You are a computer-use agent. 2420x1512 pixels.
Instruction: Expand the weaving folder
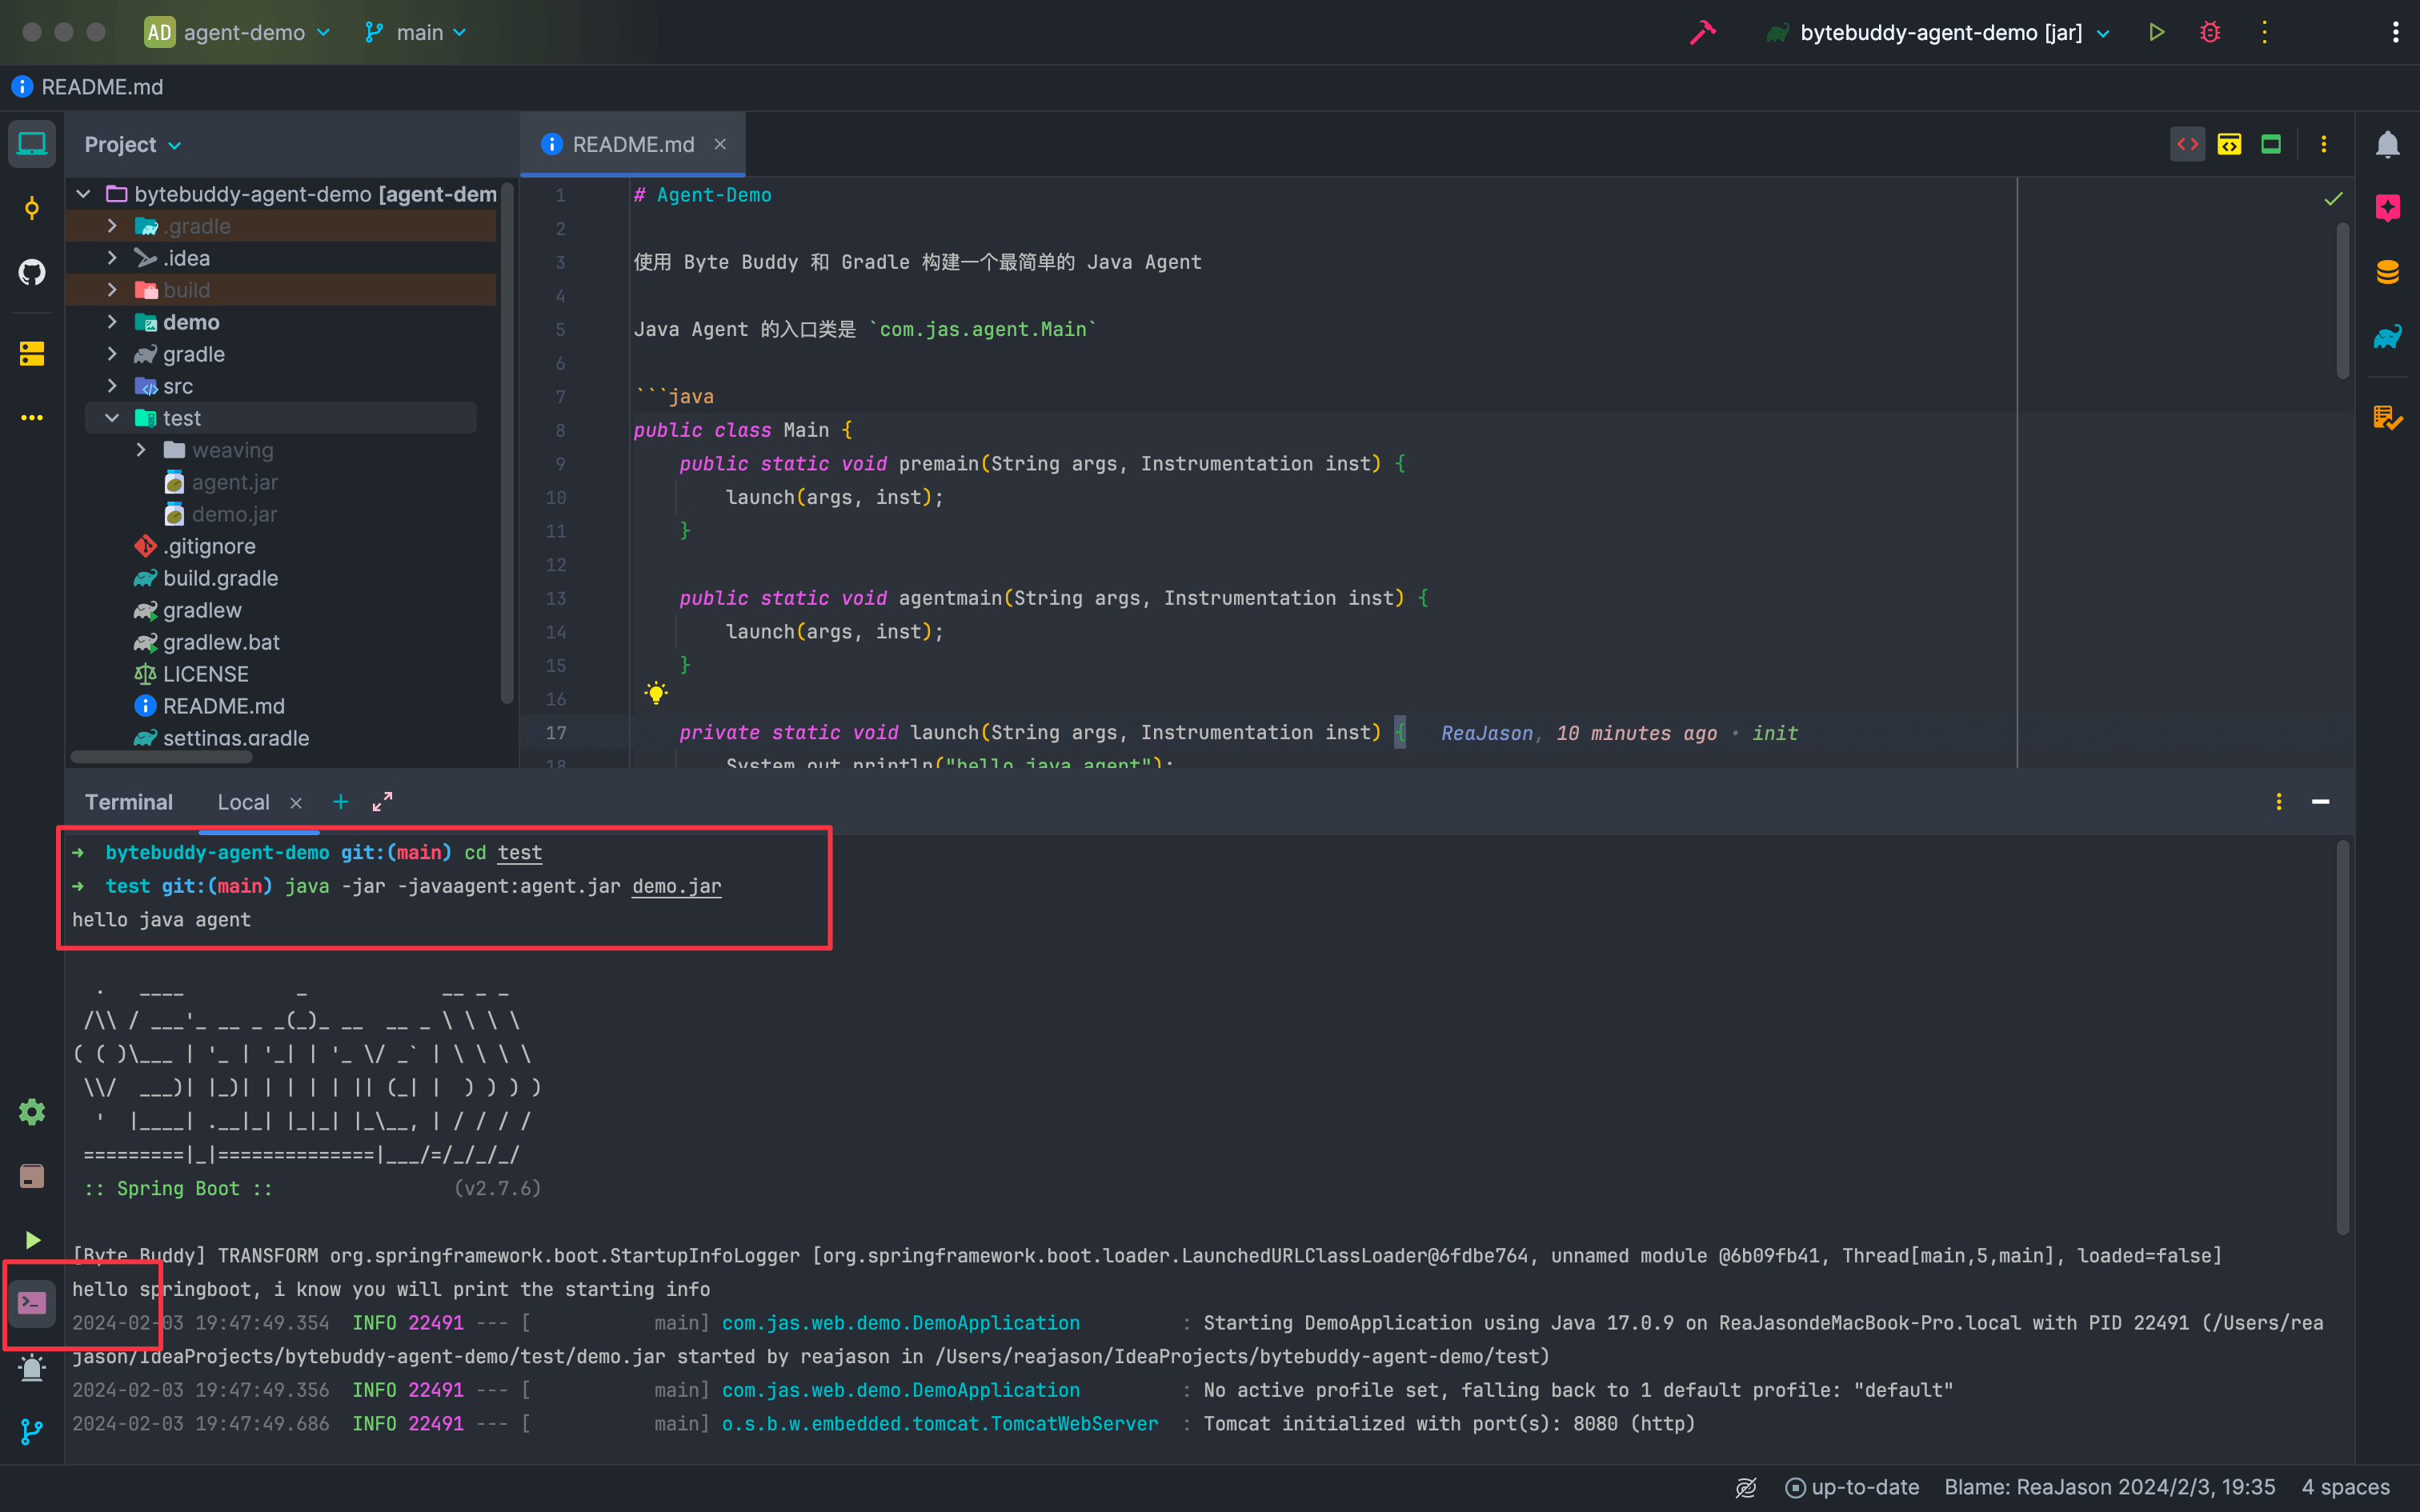(141, 450)
